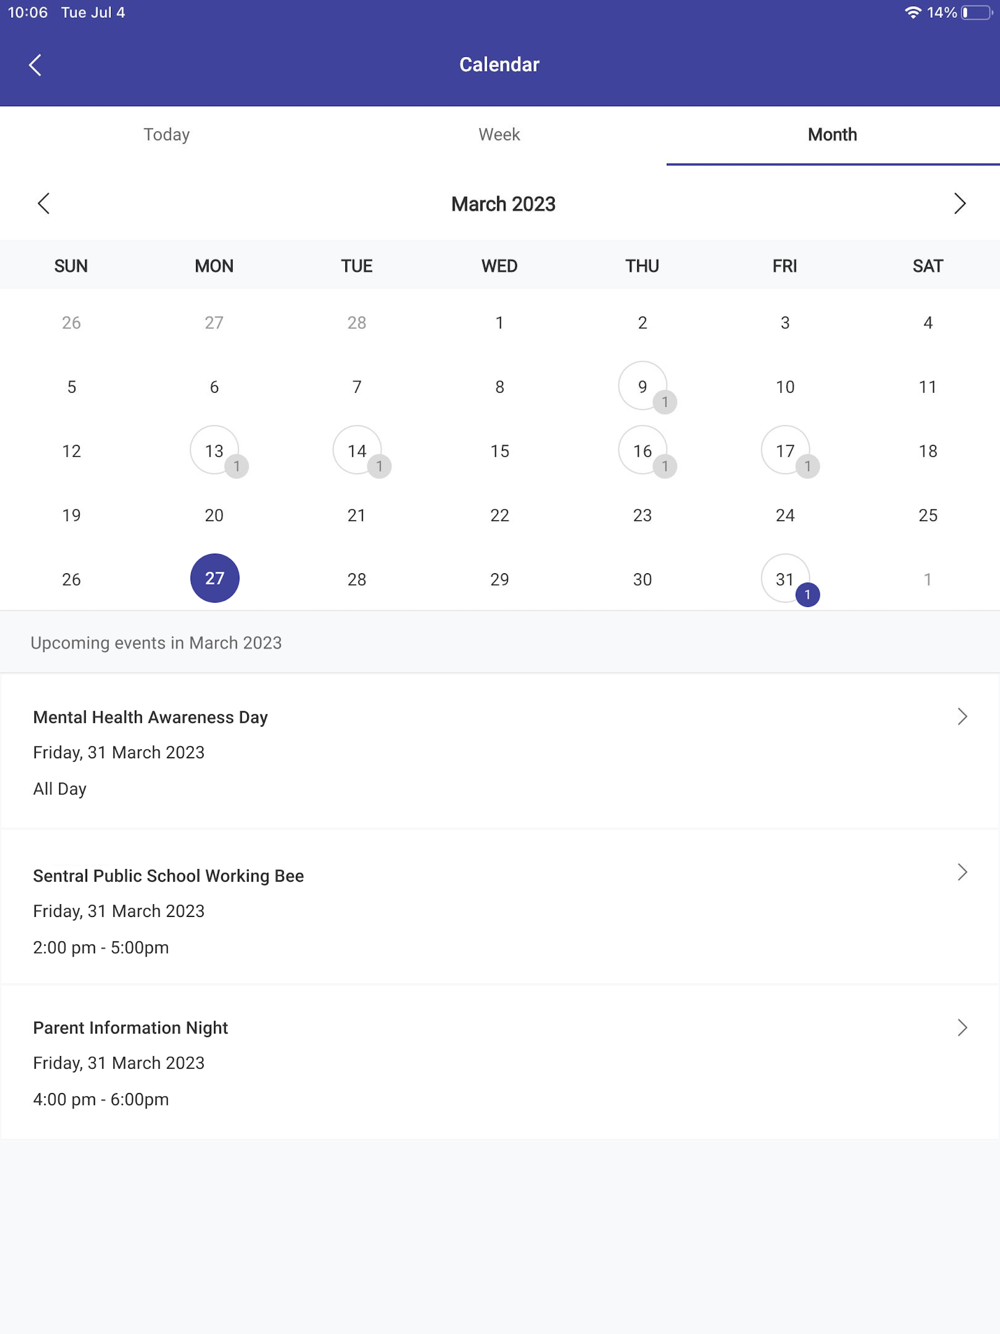The image size is (1000, 1334).
Task: Select March 16 on the calendar
Action: [641, 450]
